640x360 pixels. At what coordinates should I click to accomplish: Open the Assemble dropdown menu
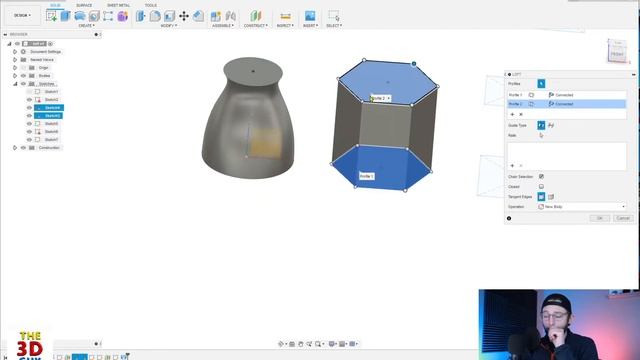tap(223, 26)
